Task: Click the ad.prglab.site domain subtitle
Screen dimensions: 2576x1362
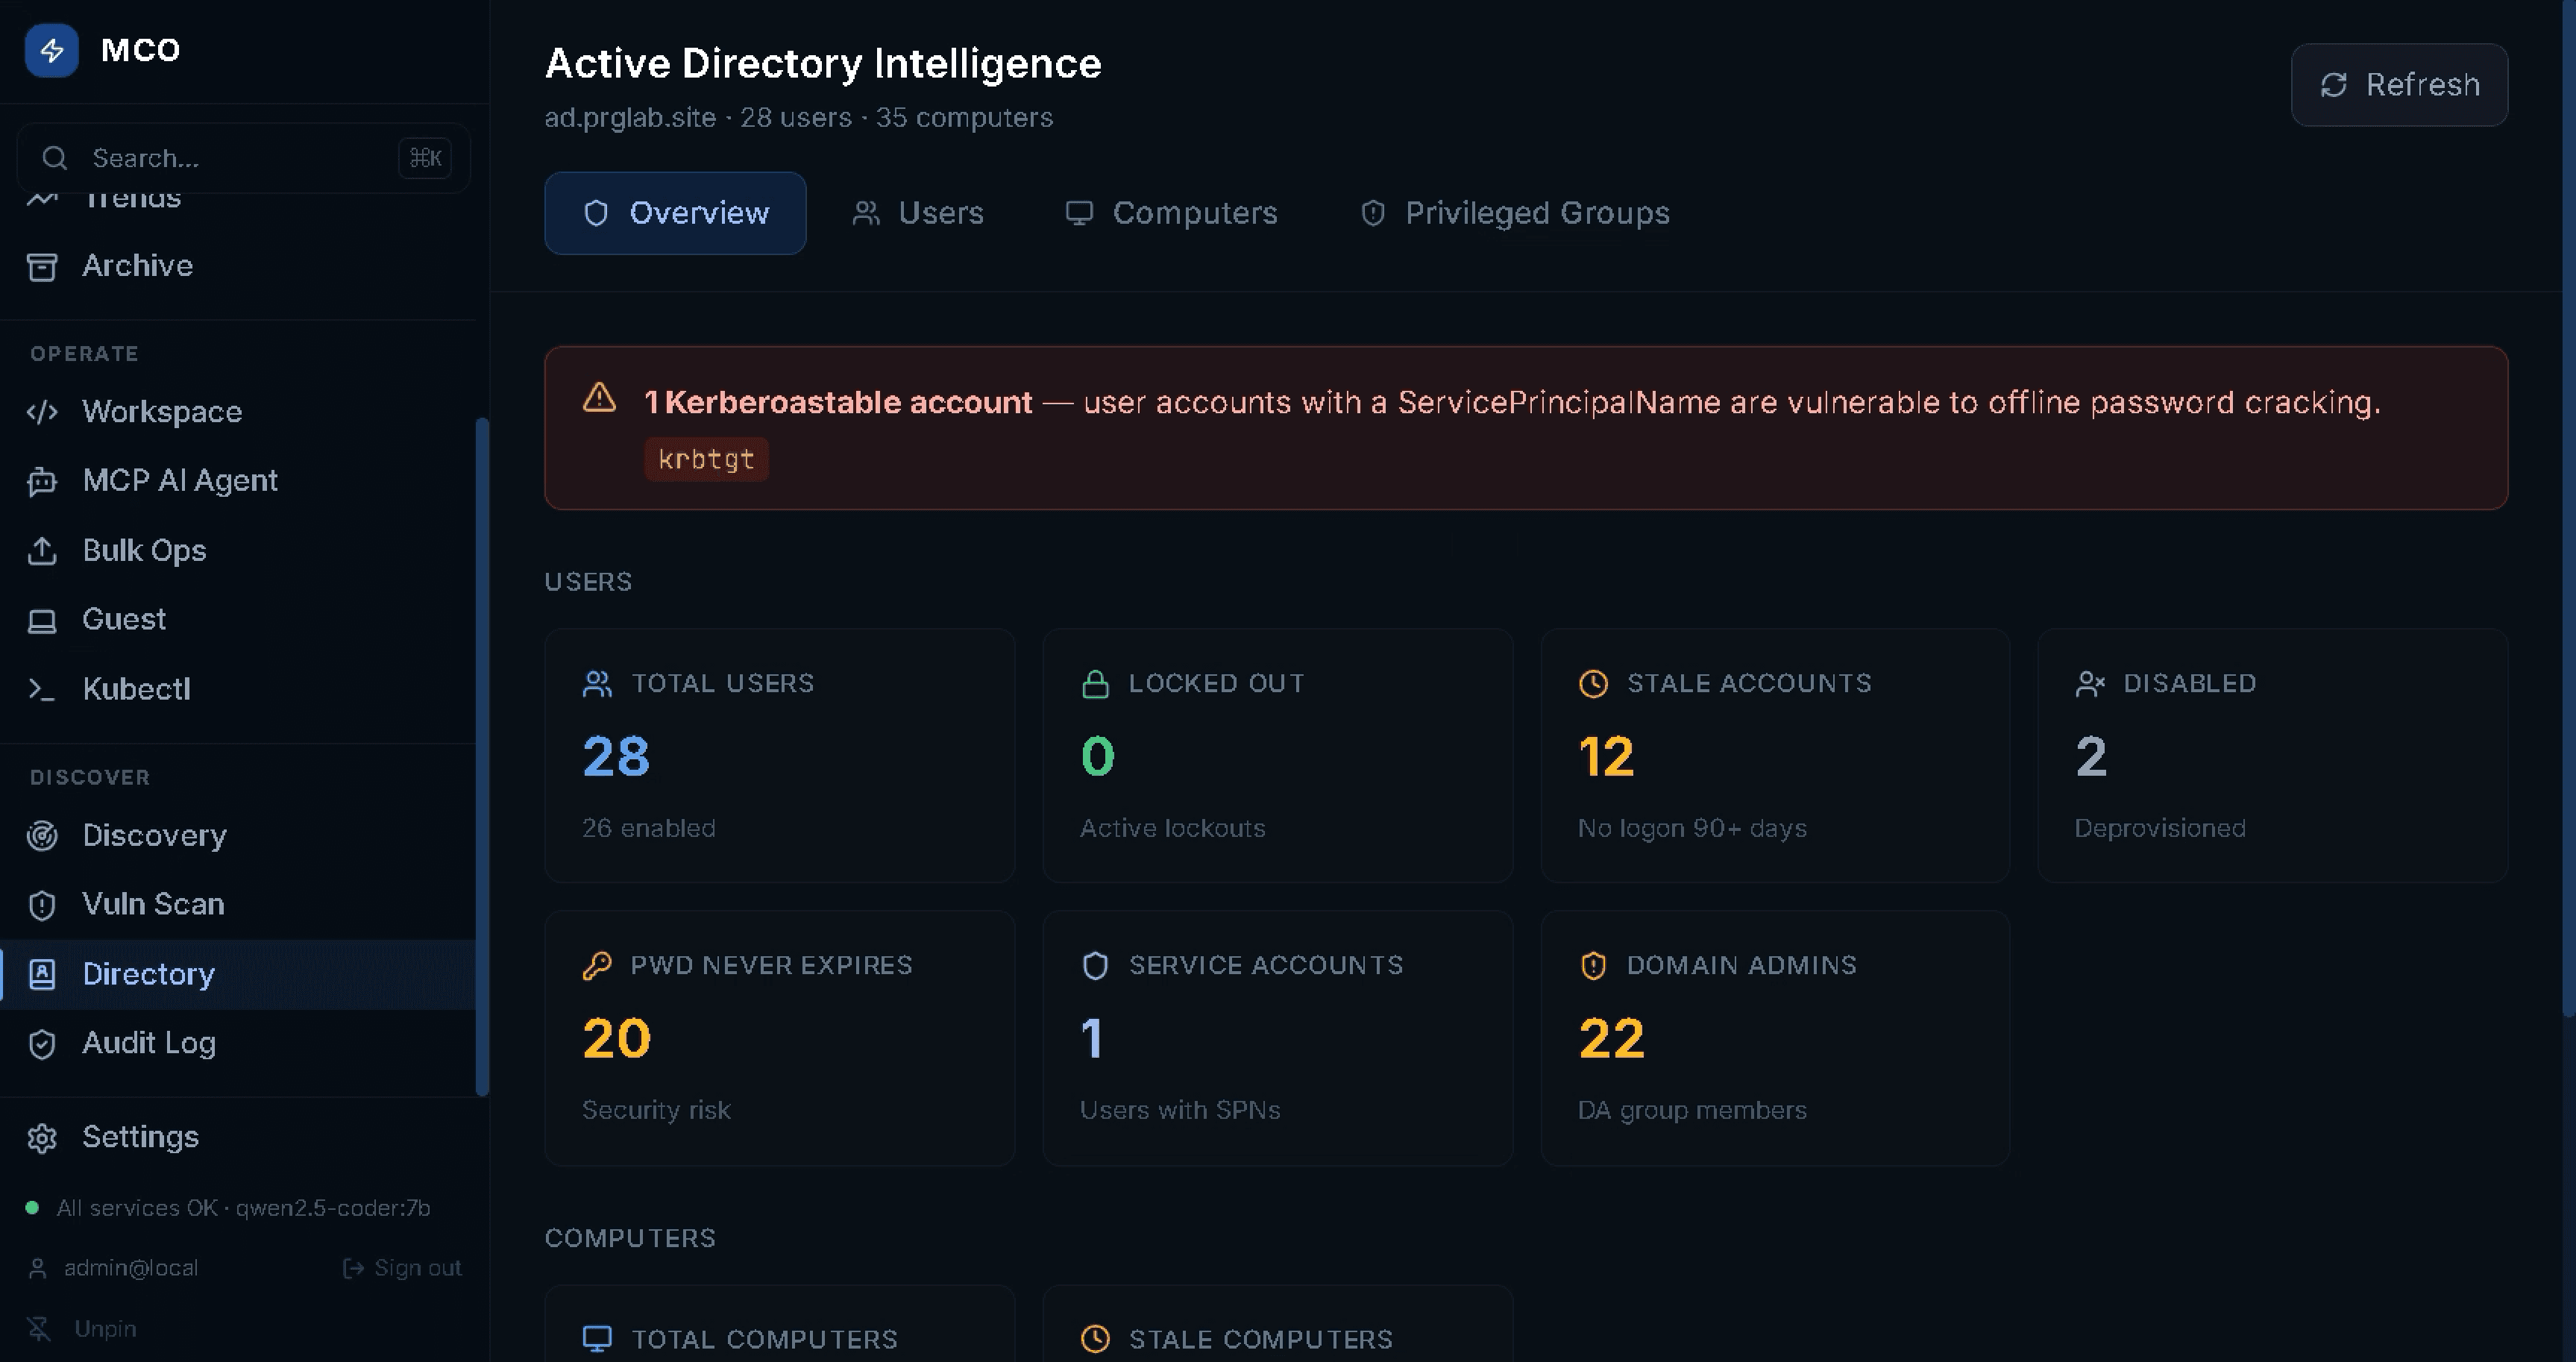Action: coord(630,118)
